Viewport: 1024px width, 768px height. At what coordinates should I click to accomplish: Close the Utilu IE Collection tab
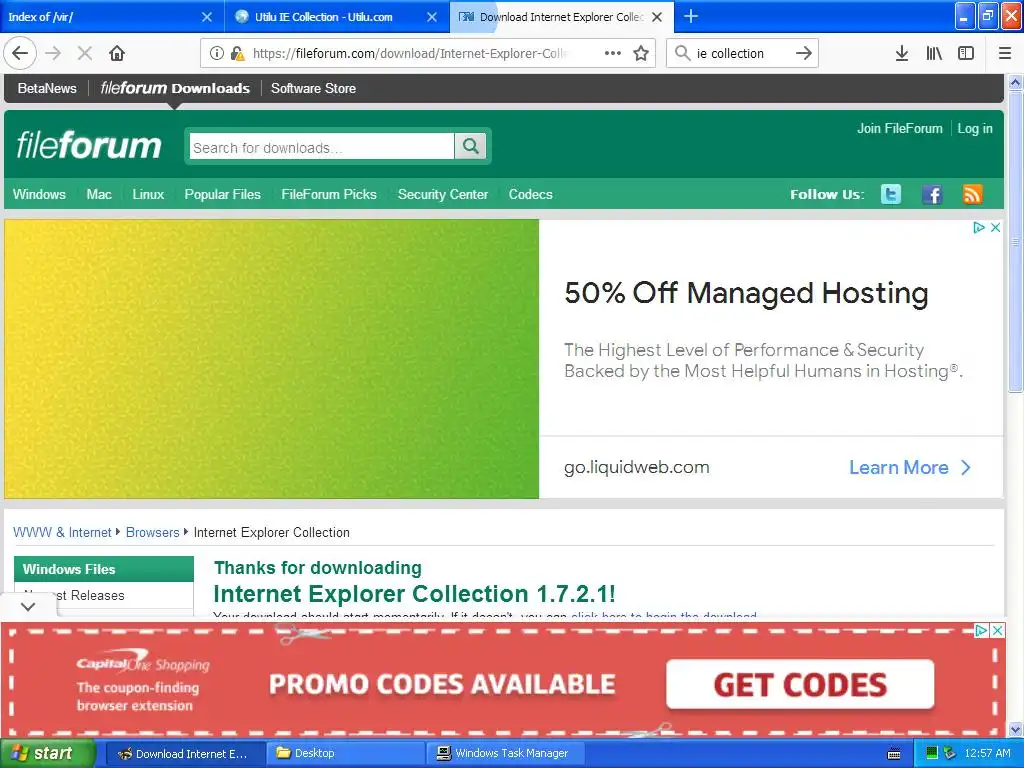pyautogui.click(x=432, y=17)
